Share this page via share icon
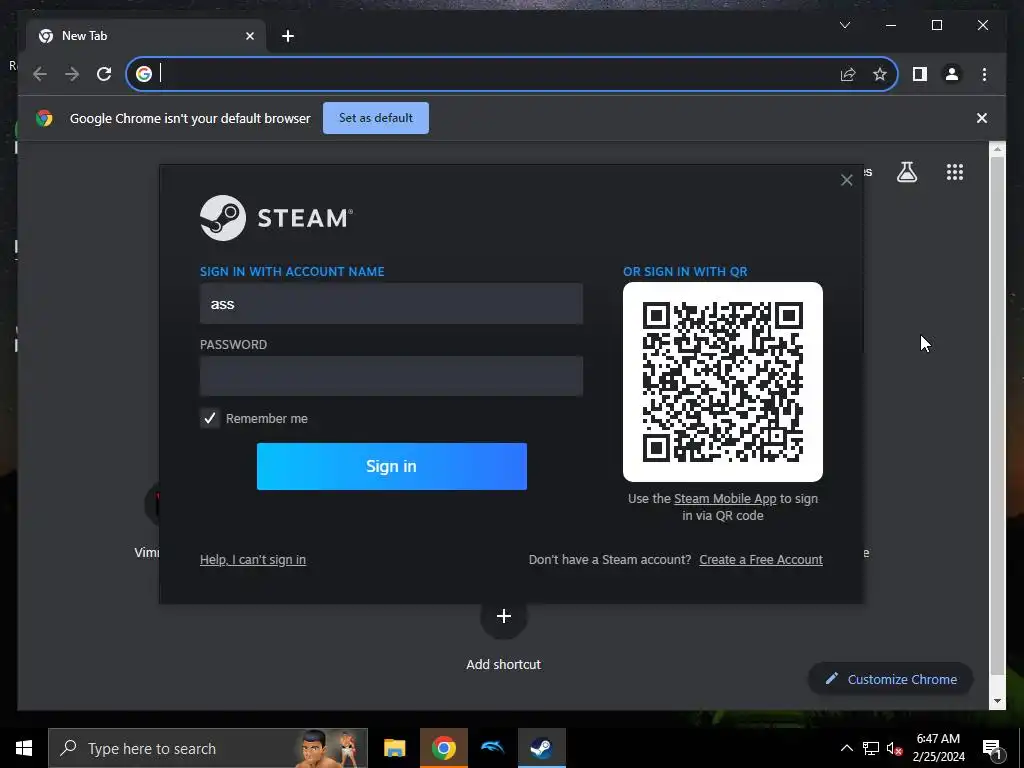This screenshot has height=768, width=1024. tap(848, 74)
